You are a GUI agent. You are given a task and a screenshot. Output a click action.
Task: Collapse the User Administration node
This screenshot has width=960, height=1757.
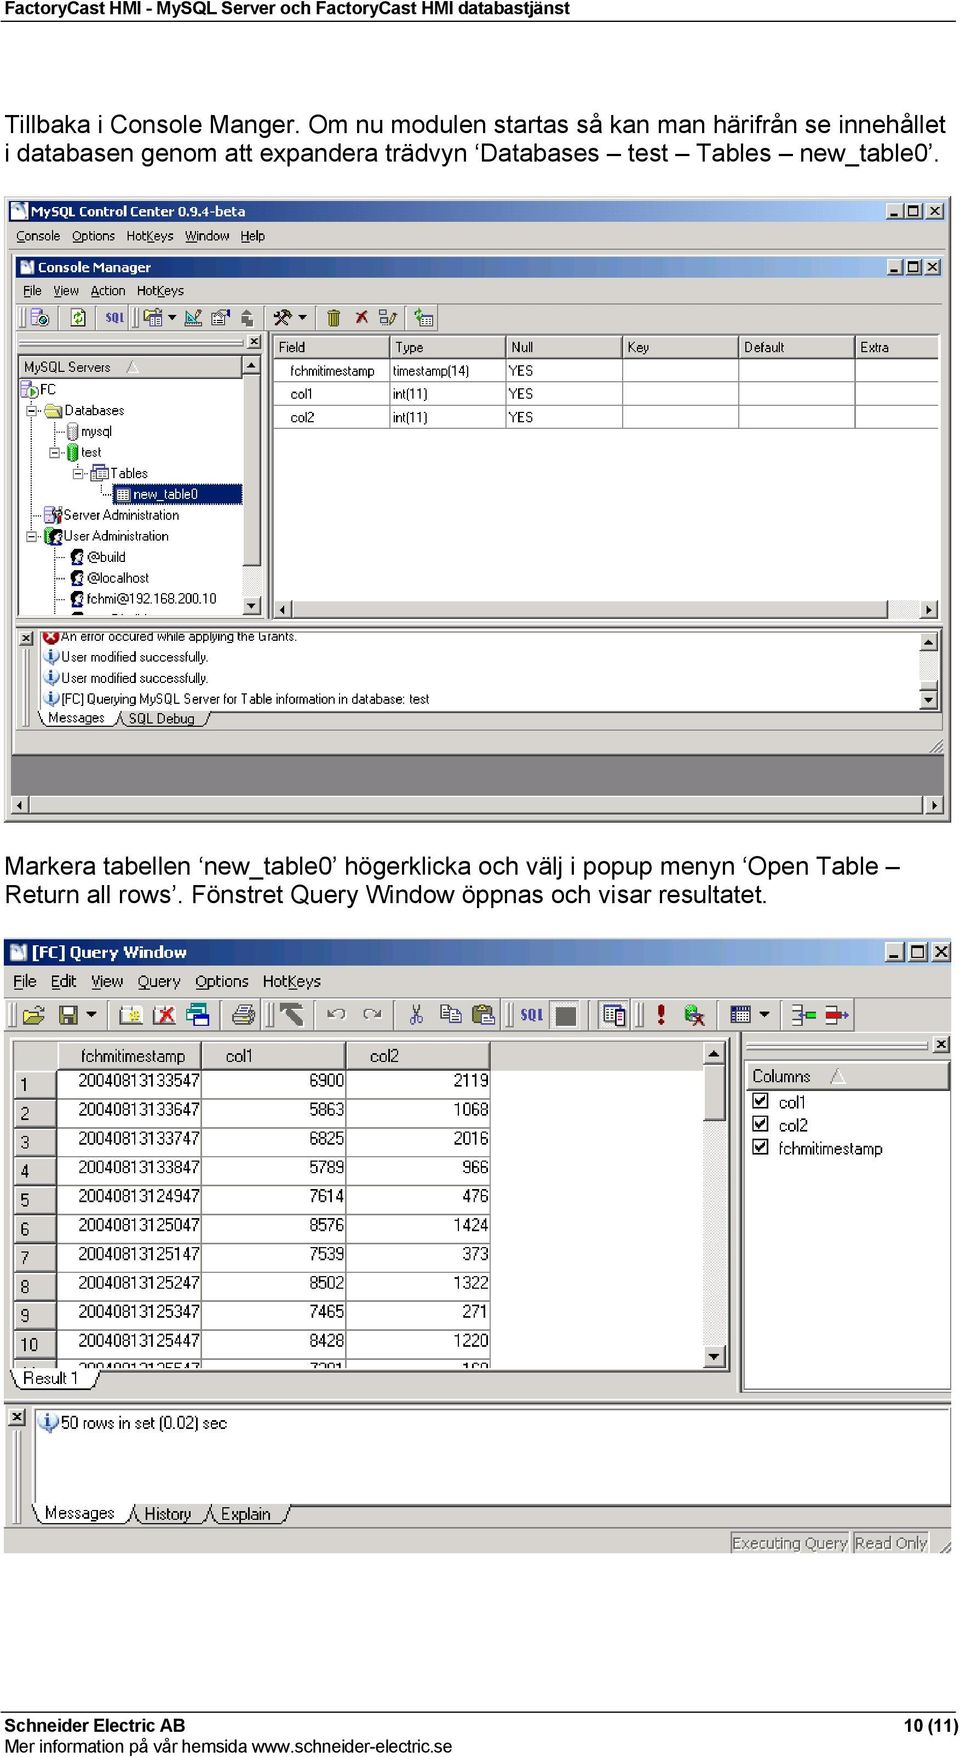point(32,536)
